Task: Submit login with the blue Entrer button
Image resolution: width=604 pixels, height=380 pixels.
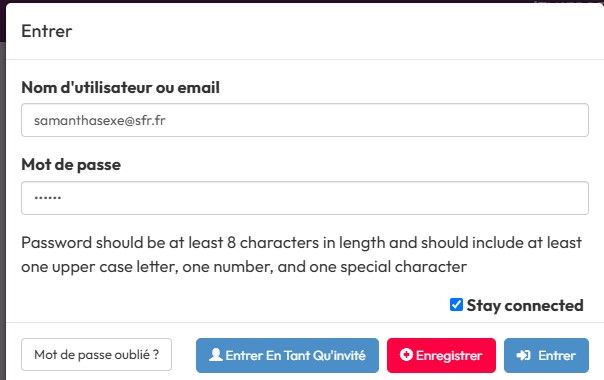Action: pos(546,355)
